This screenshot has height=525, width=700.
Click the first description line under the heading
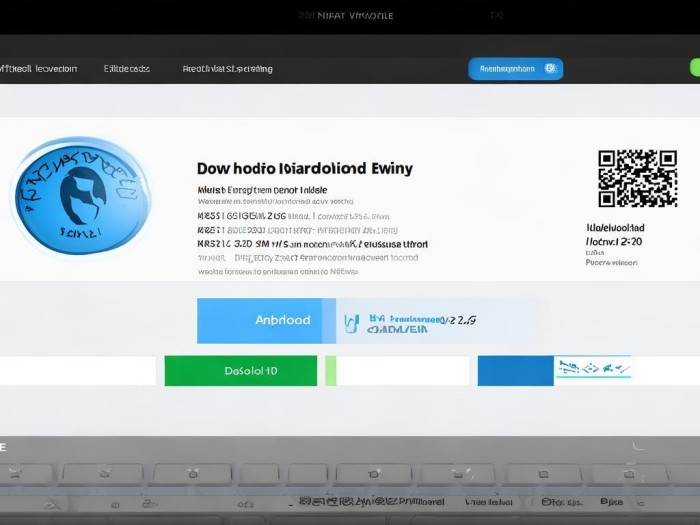[262, 188]
